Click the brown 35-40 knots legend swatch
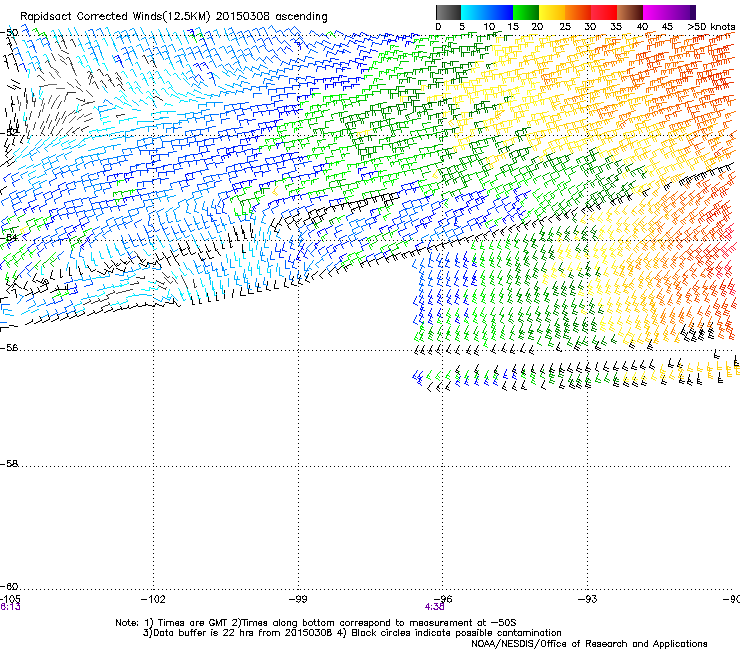This screenshot has width=740, height=650. (630, 12)
